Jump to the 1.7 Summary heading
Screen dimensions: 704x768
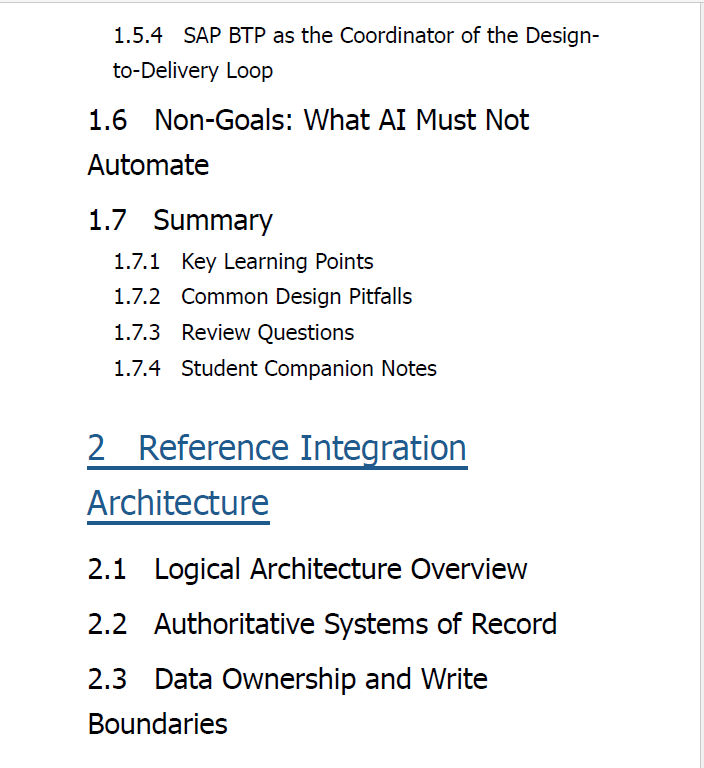coord(180,220)
